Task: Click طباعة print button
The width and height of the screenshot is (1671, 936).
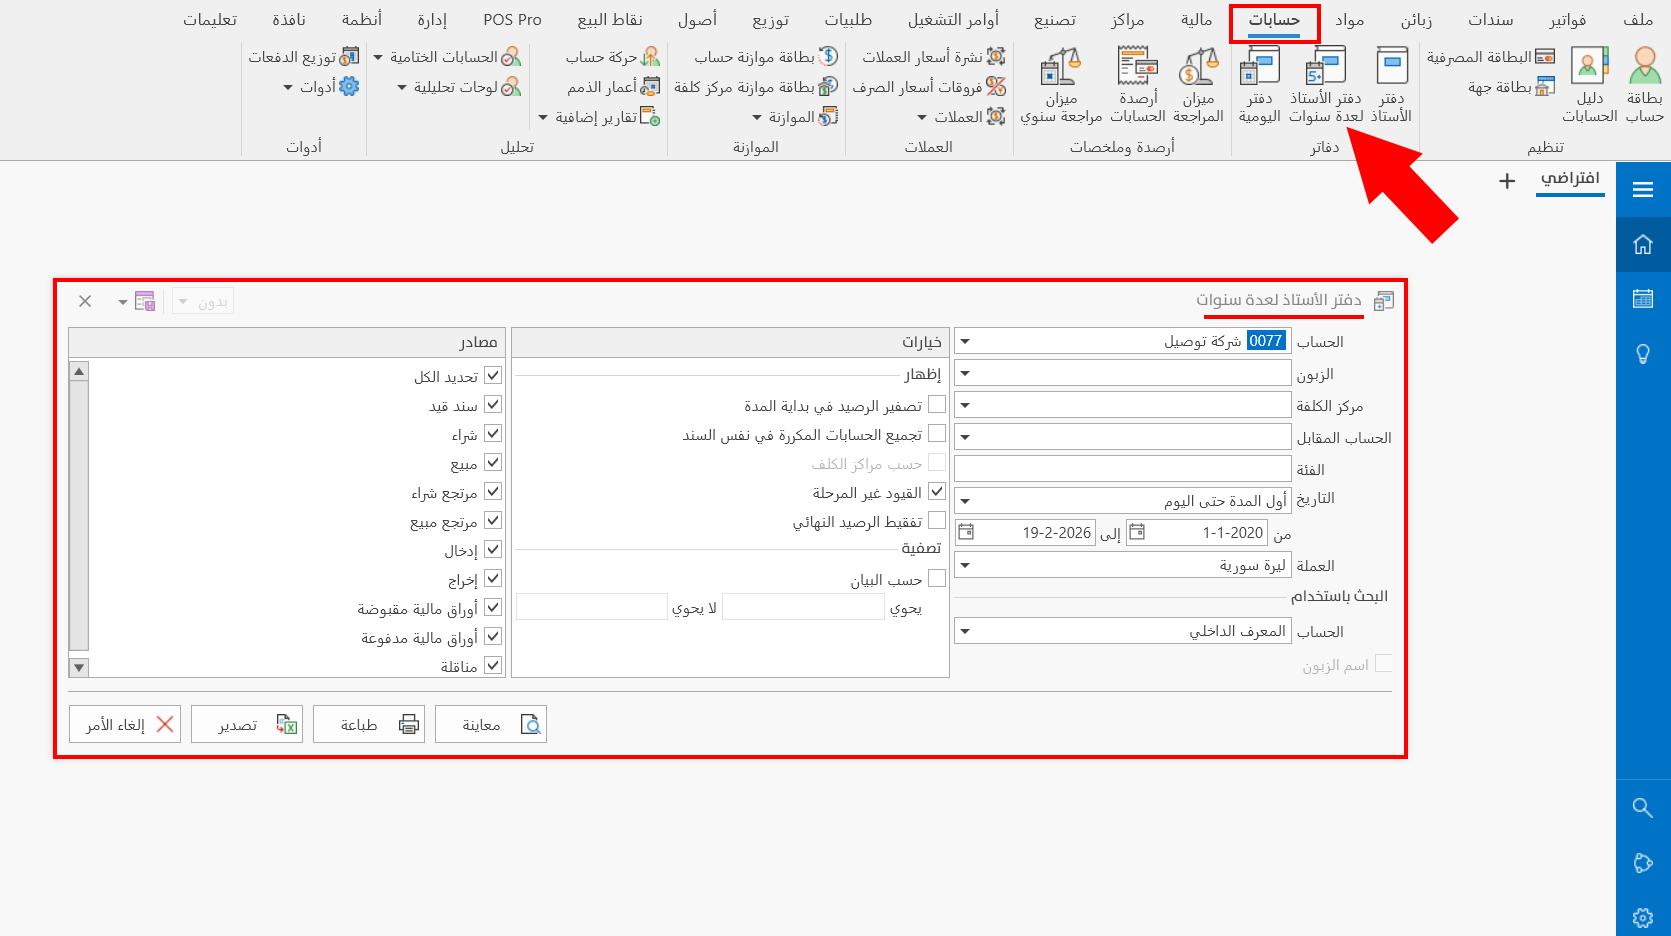Action: (x=369, y=724)
